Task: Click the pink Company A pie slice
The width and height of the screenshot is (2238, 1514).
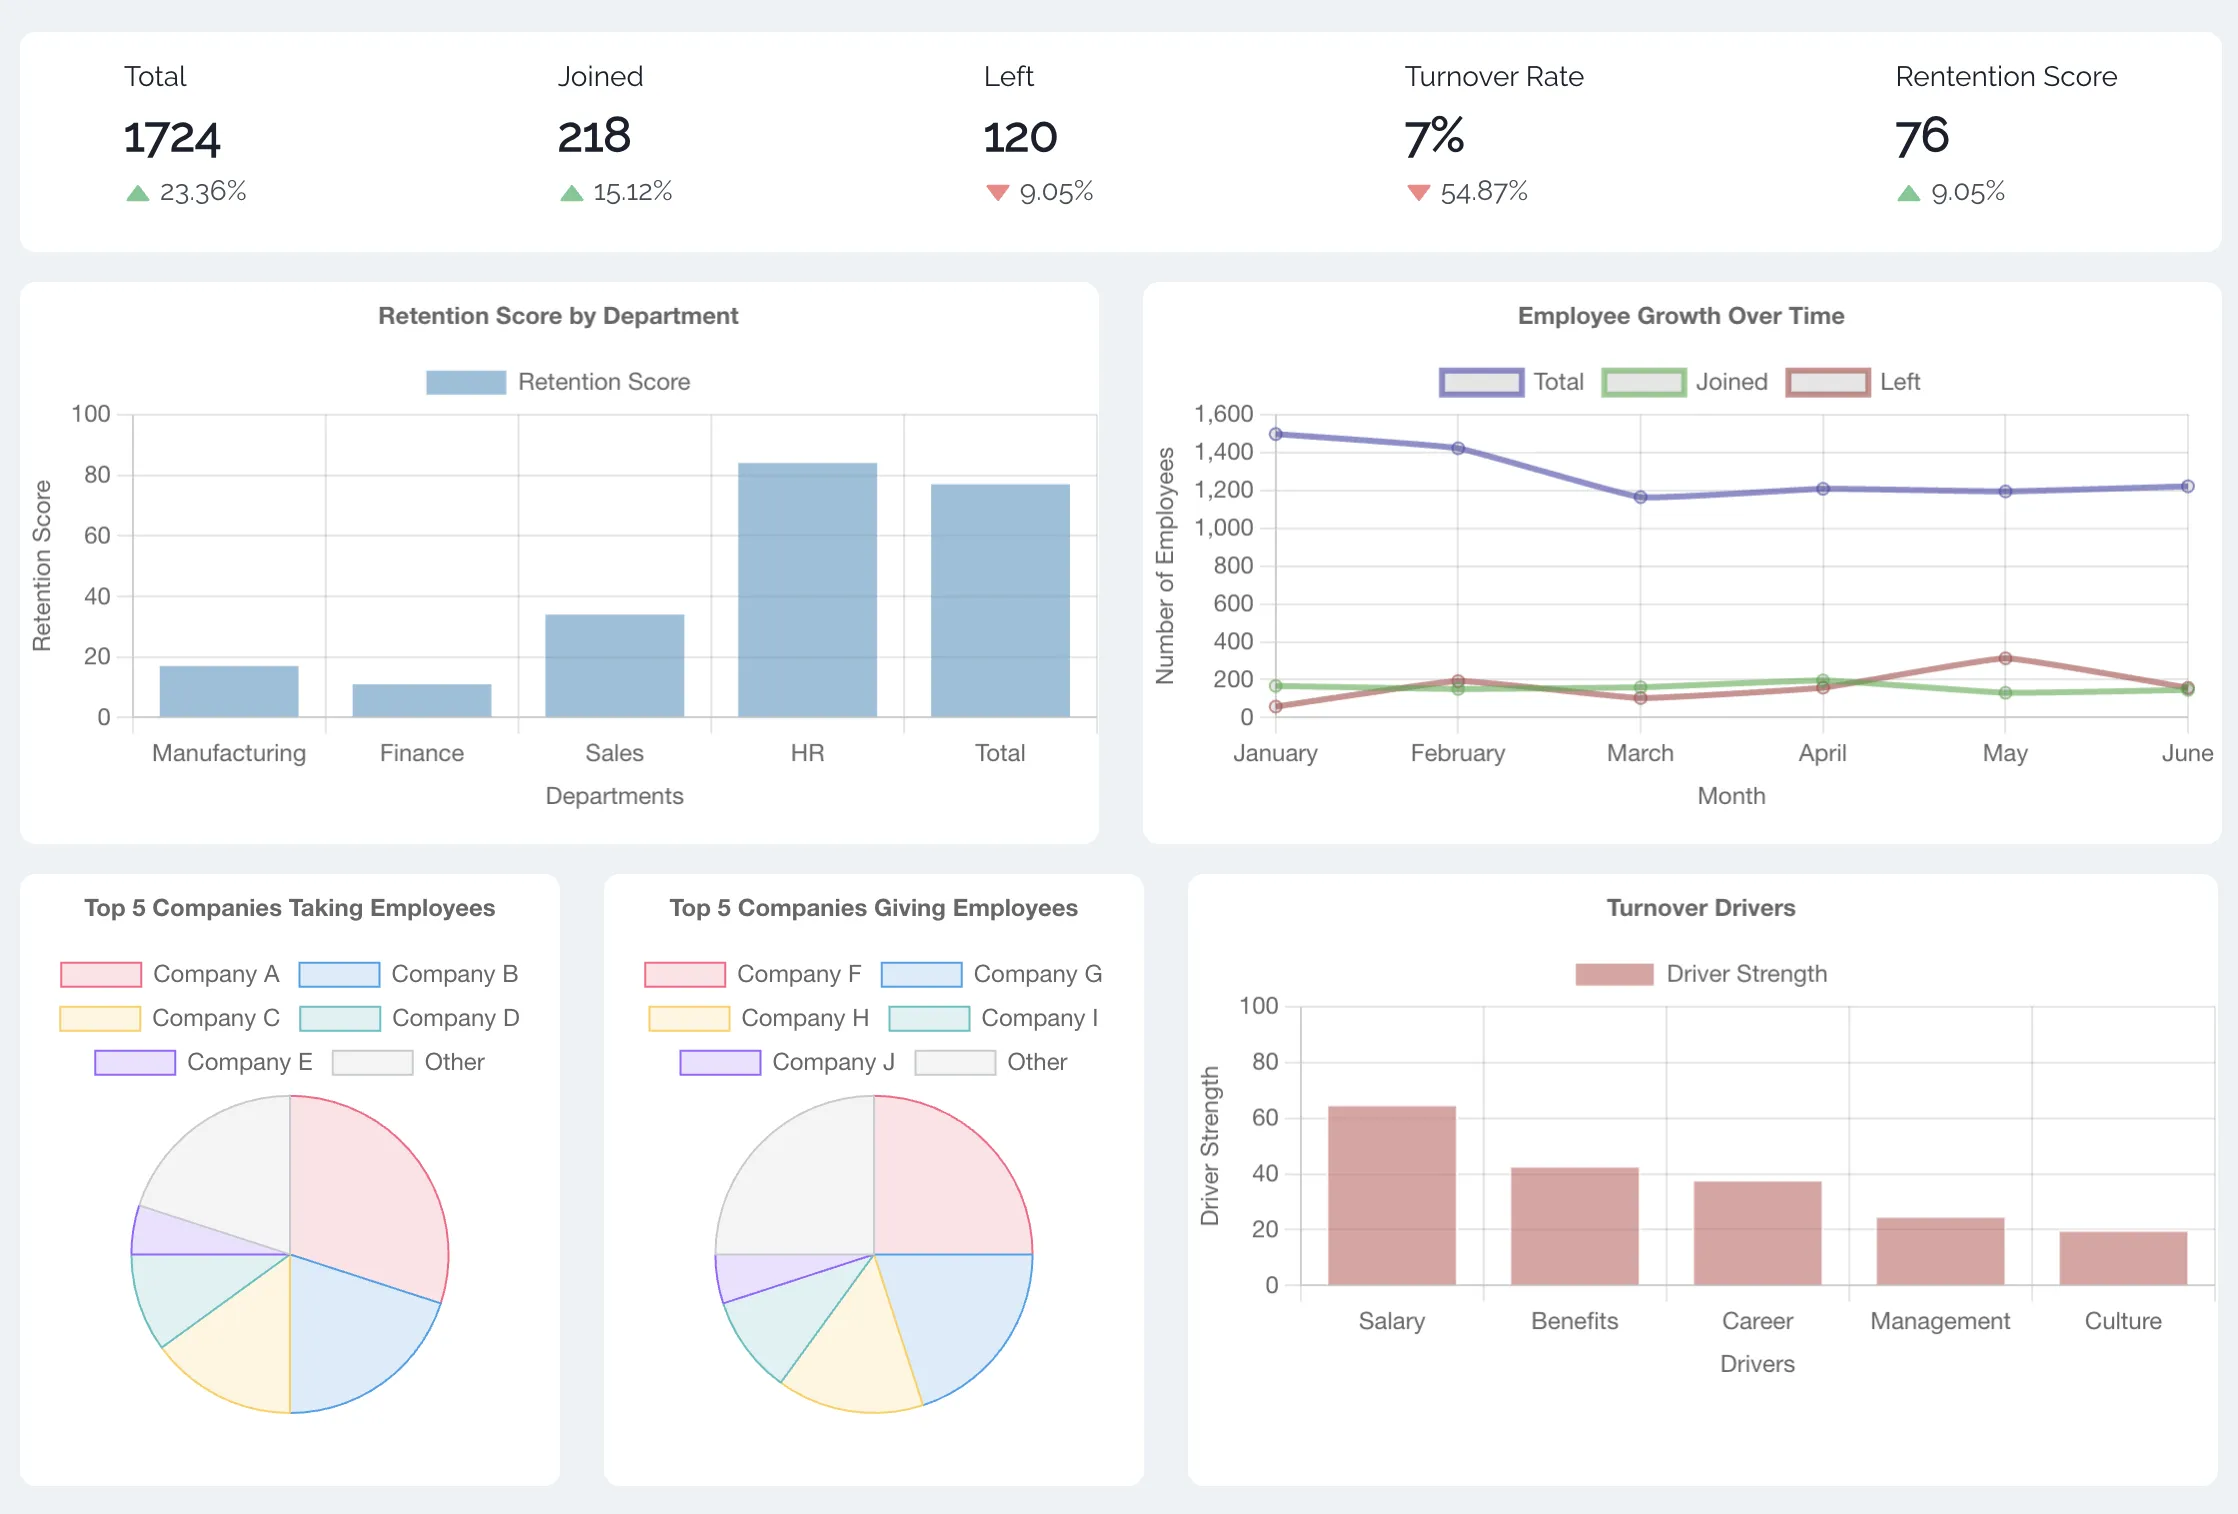Action: pos(370,1195)
